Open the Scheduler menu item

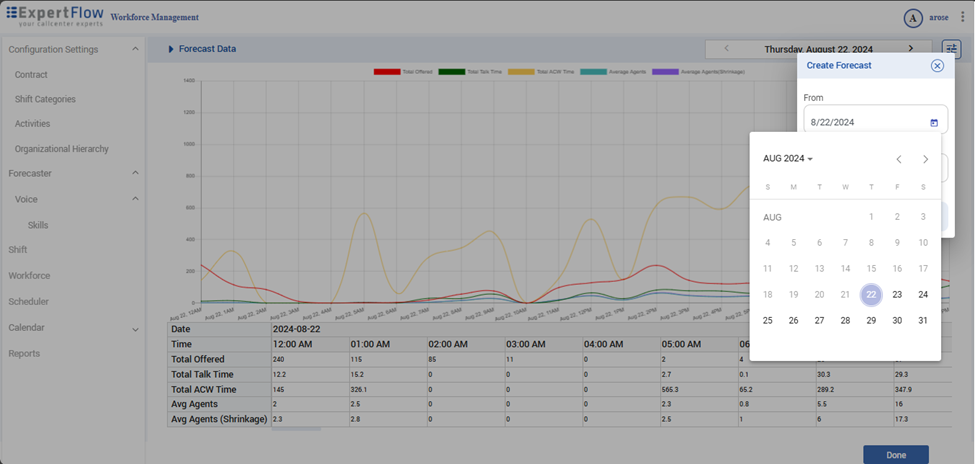coord(29,301)
